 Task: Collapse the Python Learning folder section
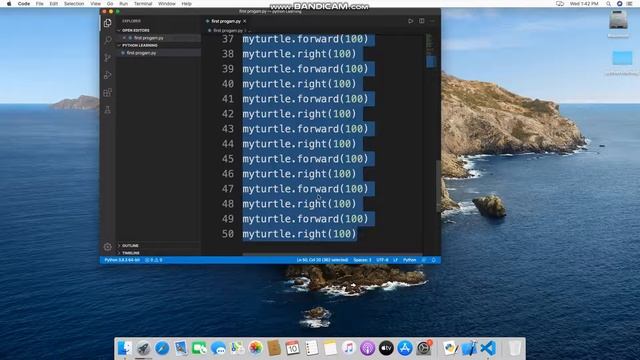click(x=140, y=45)
